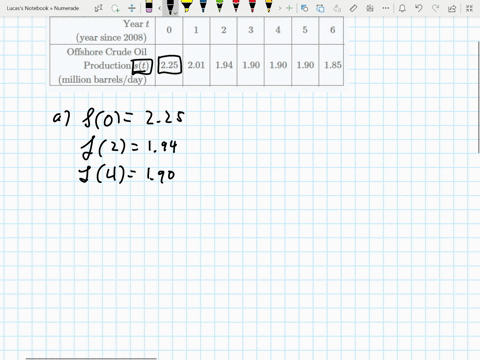This screenshot has height=360, width=480.
Task: Click table cell with value 2.01
Action: [x=196, y=65]
